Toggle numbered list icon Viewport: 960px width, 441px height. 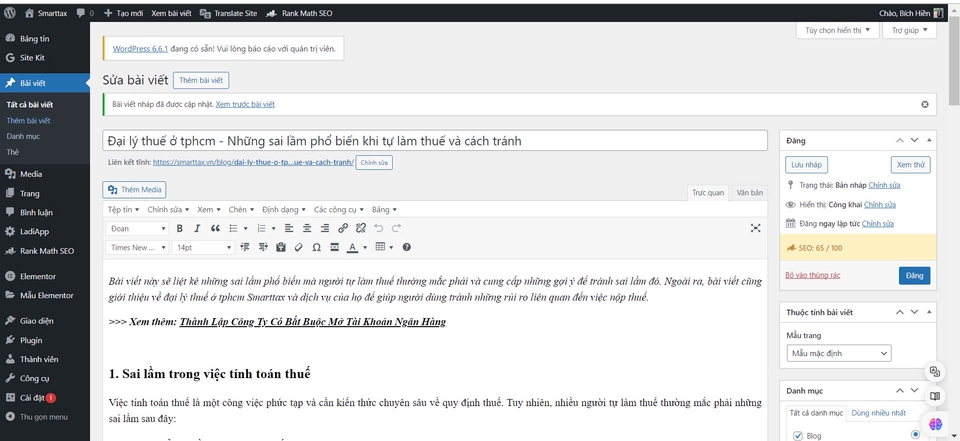[261, 228]
